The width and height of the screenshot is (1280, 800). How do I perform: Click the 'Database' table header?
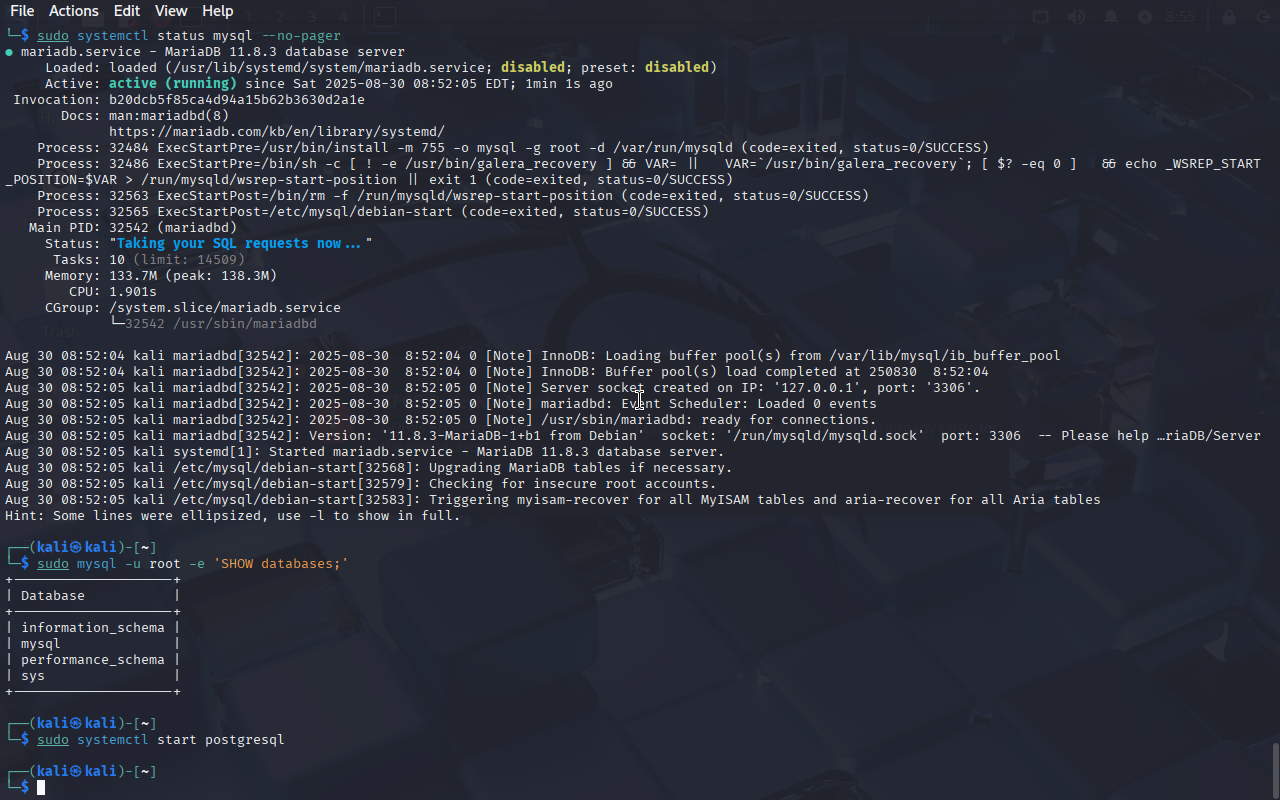coord(53,596)
